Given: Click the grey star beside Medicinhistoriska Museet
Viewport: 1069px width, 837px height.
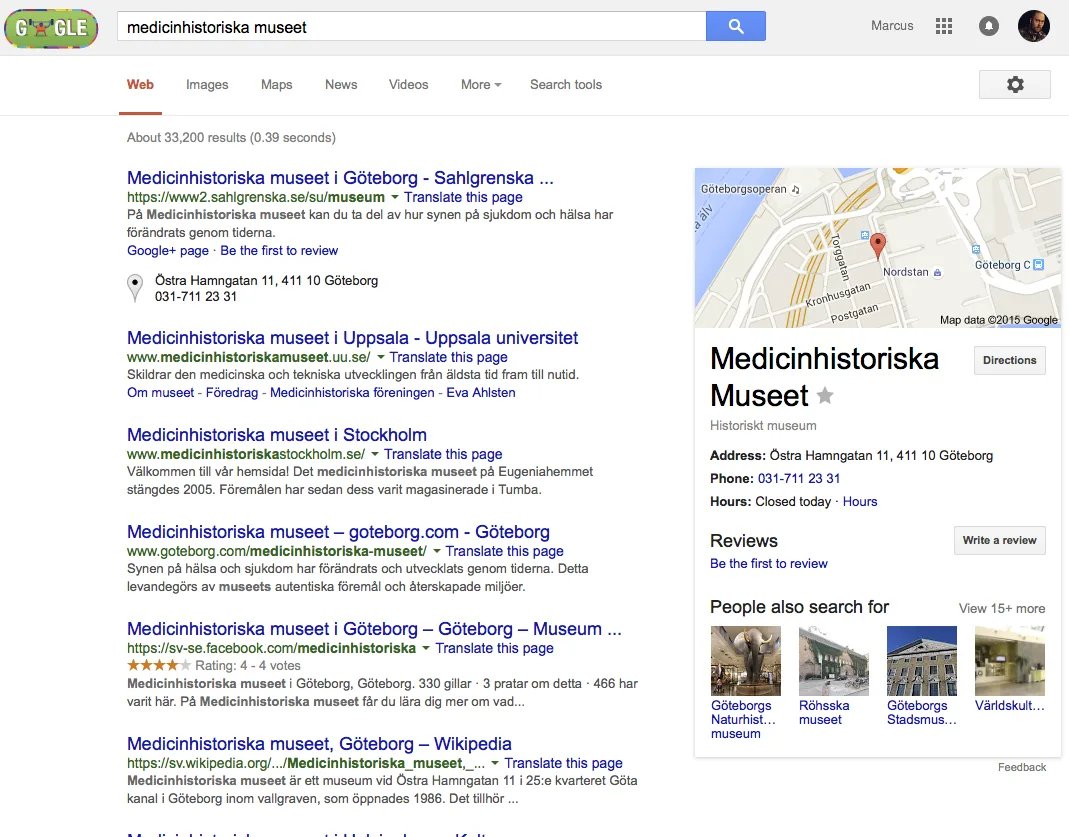Looking at the screenshot, I should 825,395.
